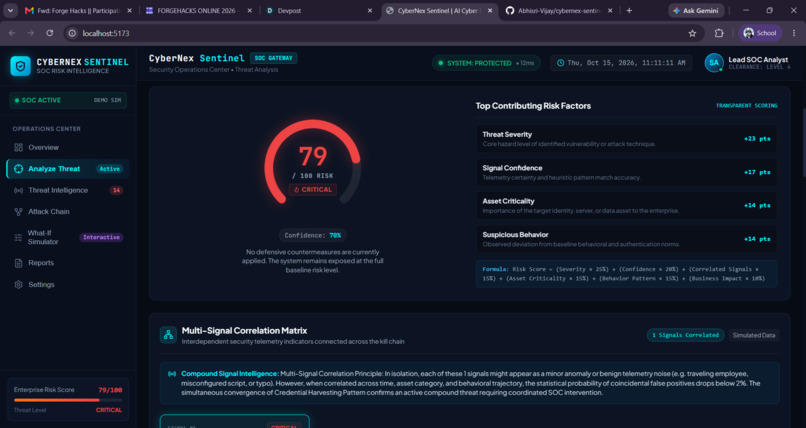806x428 pixels.
Task: Click the SOC GATEWAY badge
Action: point(273,58)
